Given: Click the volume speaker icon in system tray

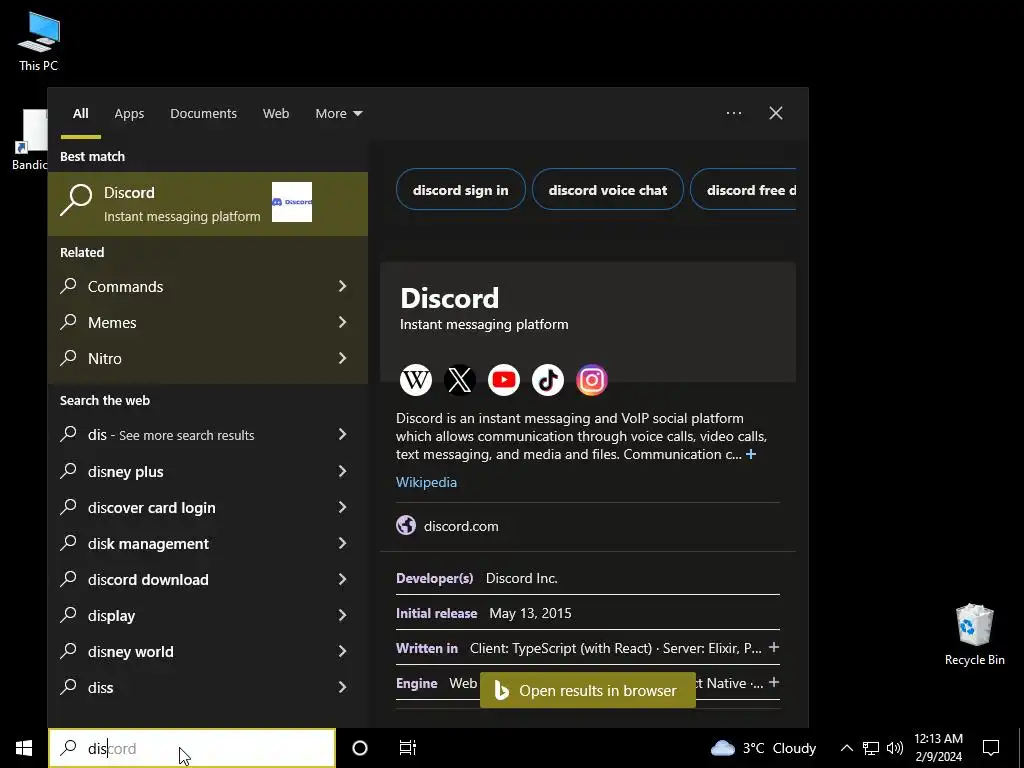Looking at the screenshot, I should 895,748.
